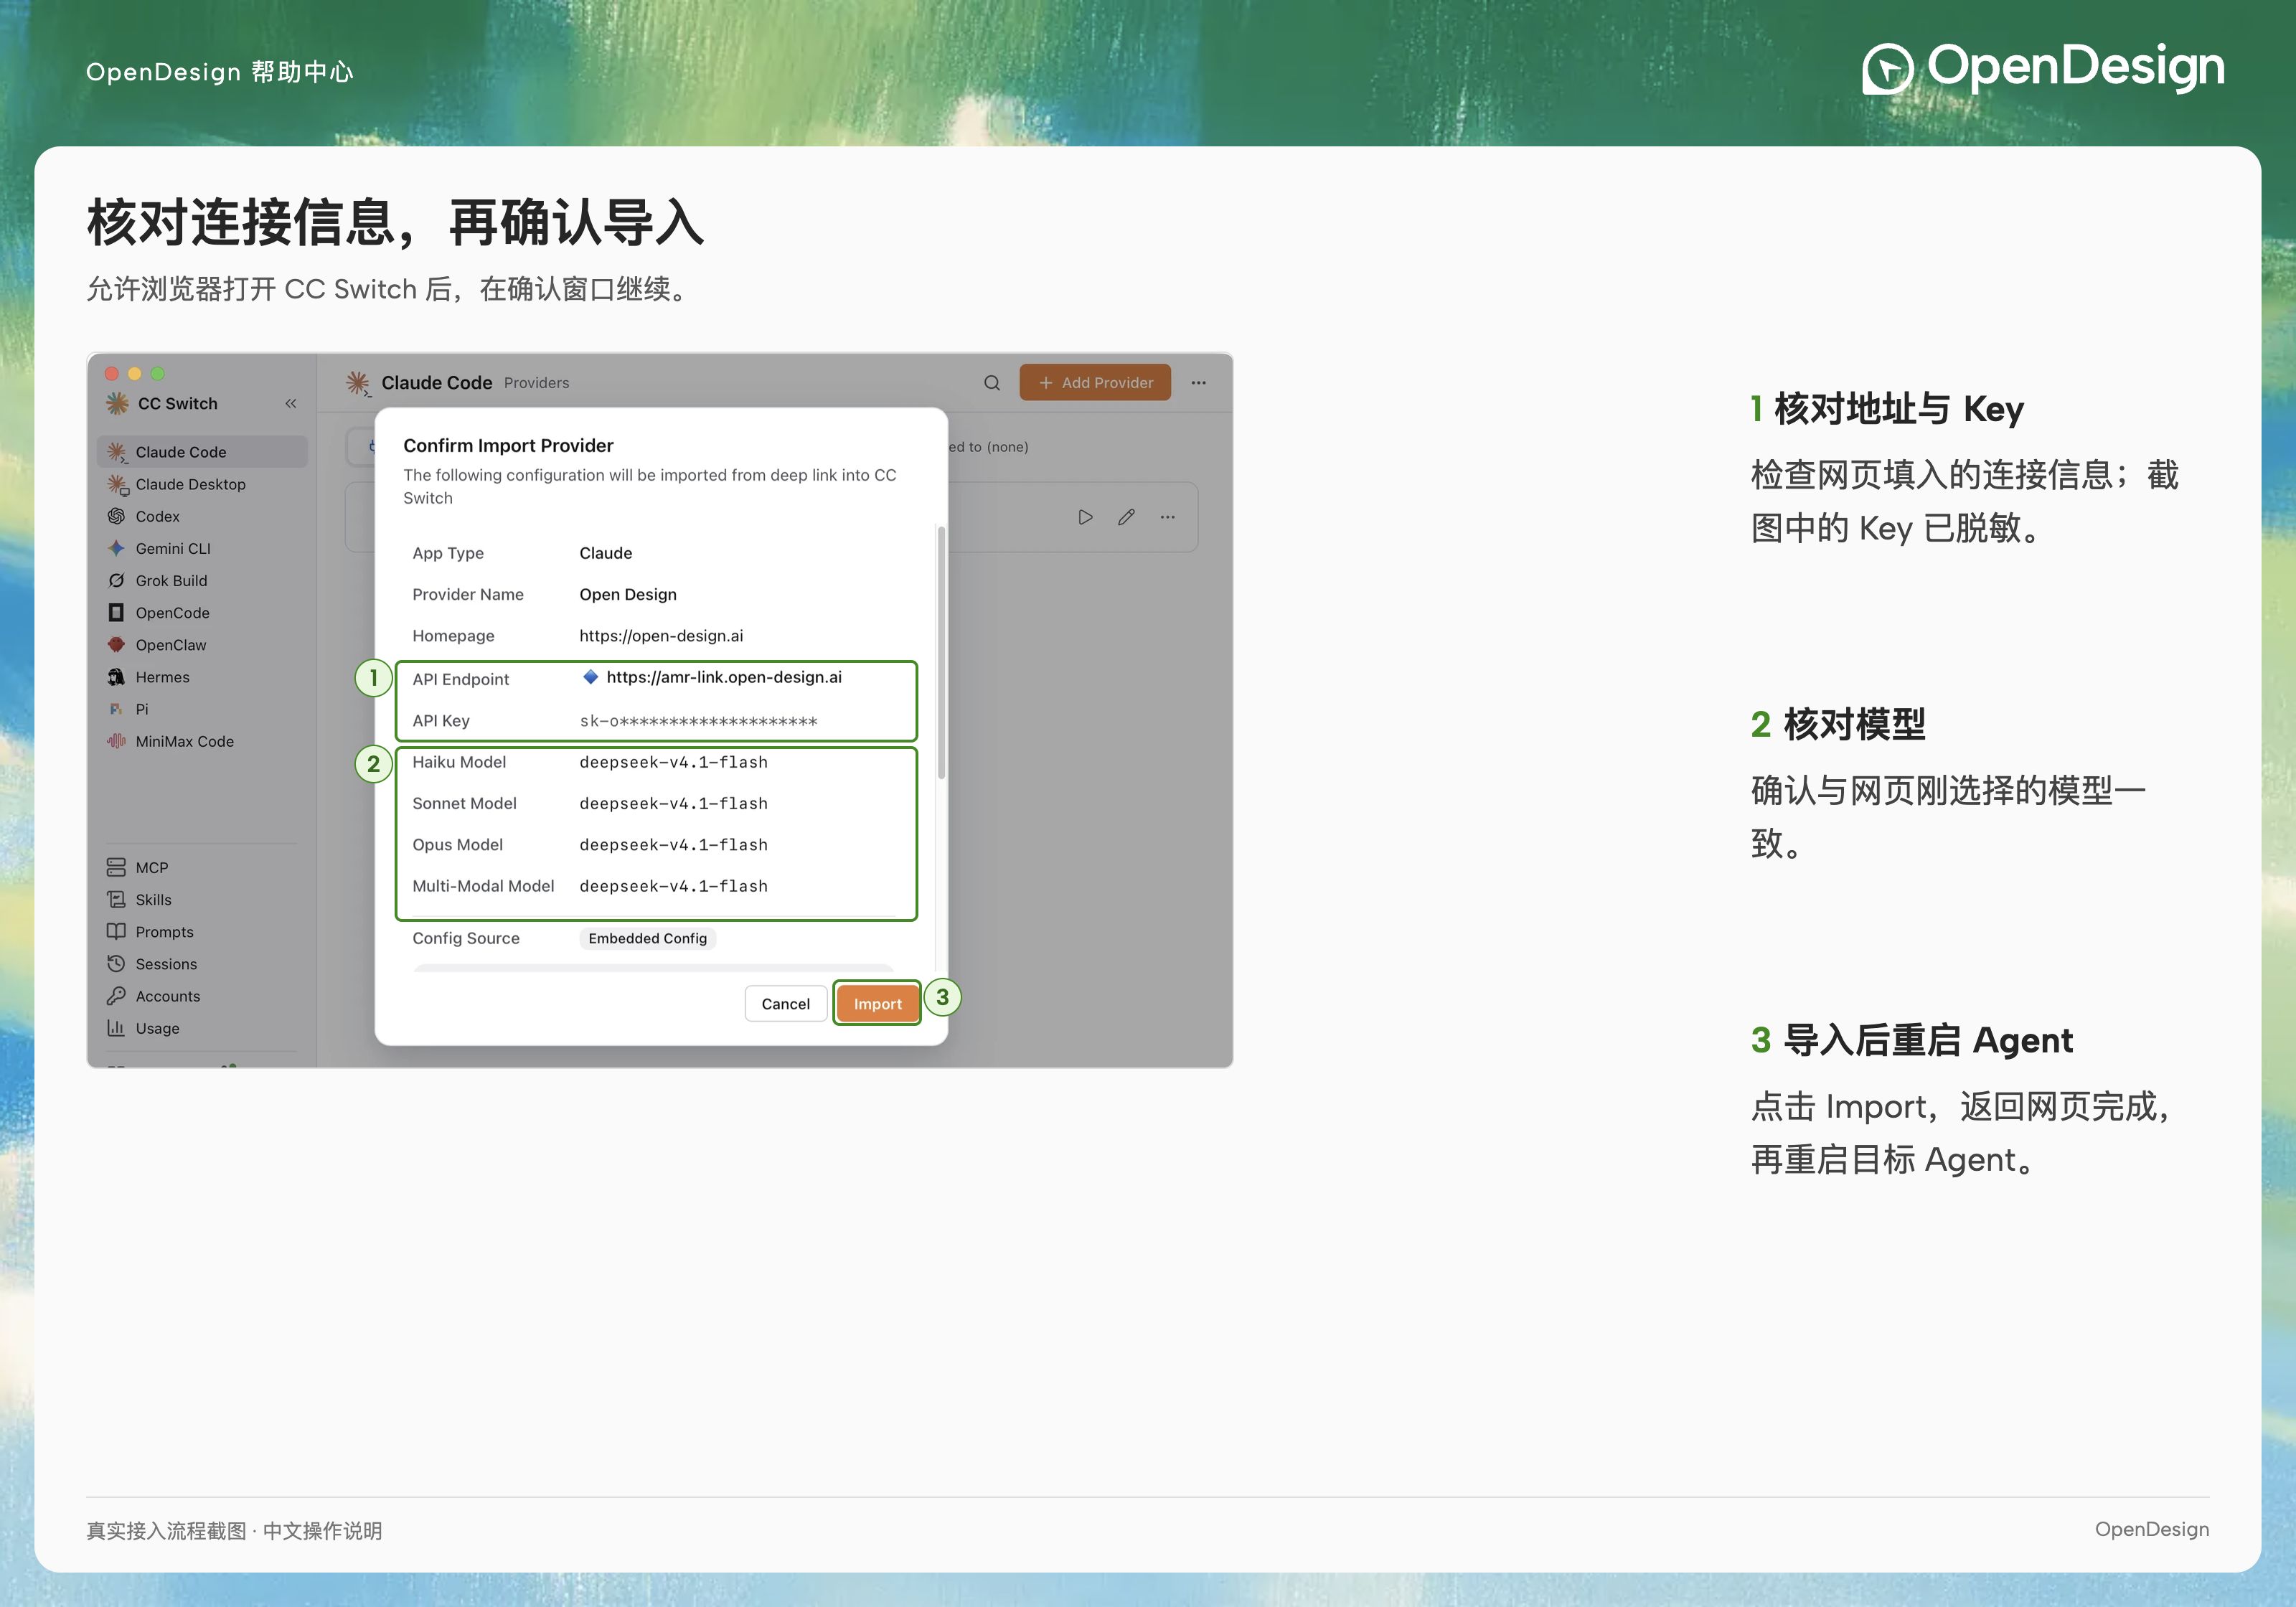Open the more options ellipsis next to Add Provider
The width and height of the screenshot is (2296, 1607).
pyautogui.click(x=1198, y=382)
